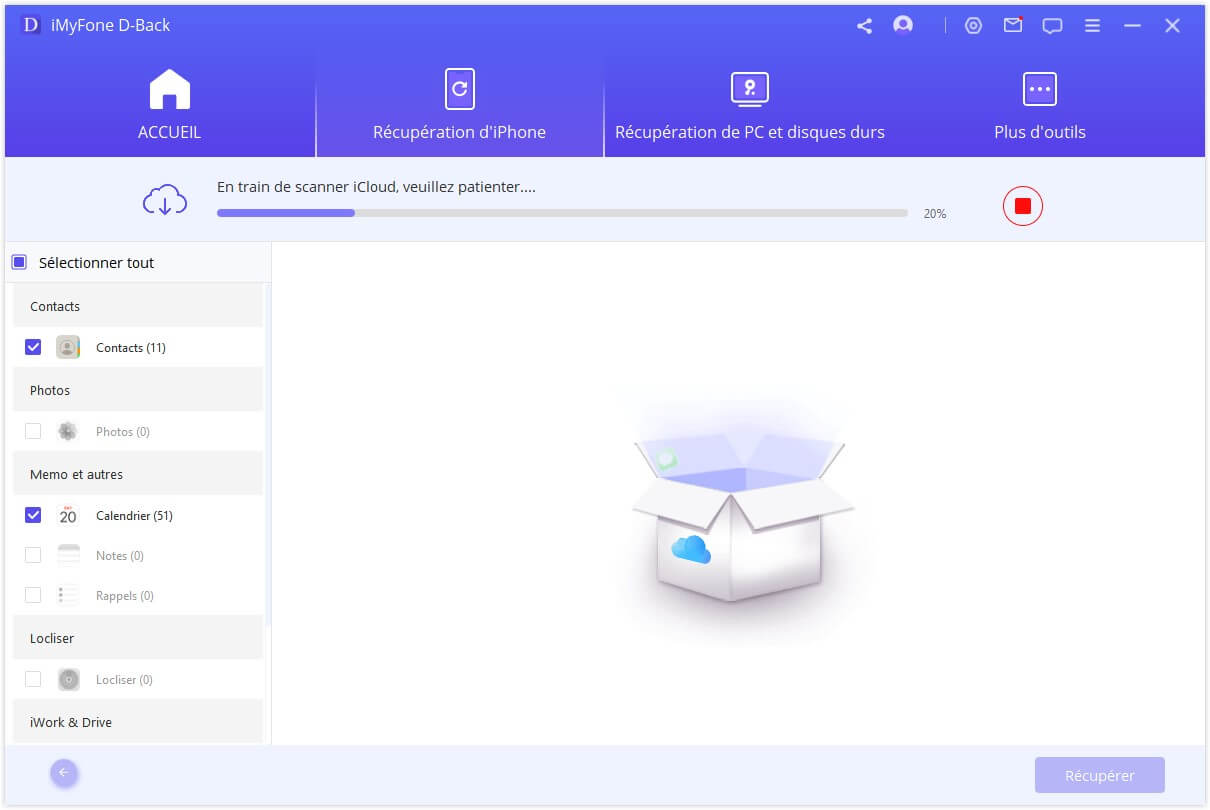Open the feedback chat bubble icon

pos(1052,26)
